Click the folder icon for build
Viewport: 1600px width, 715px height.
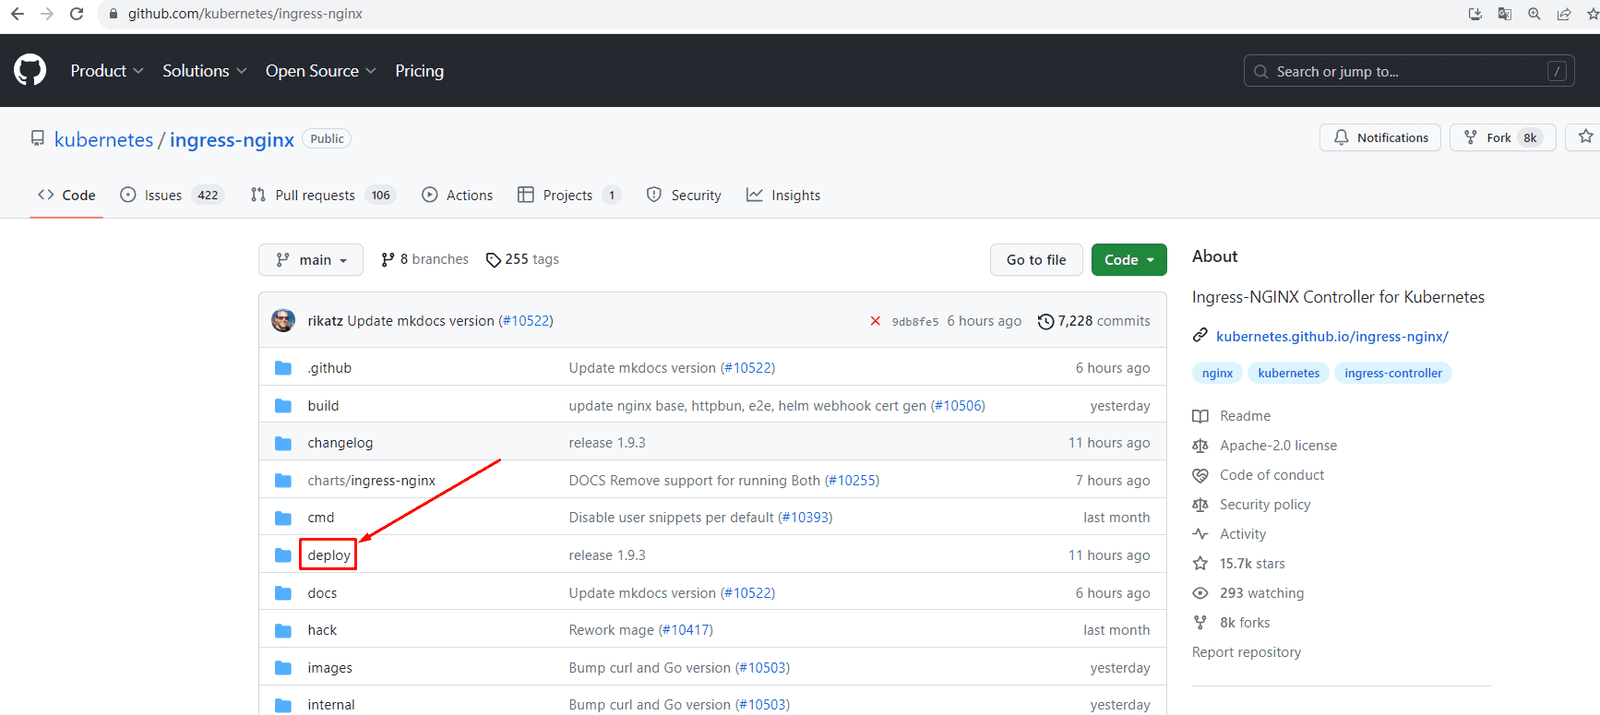(283, 406)
